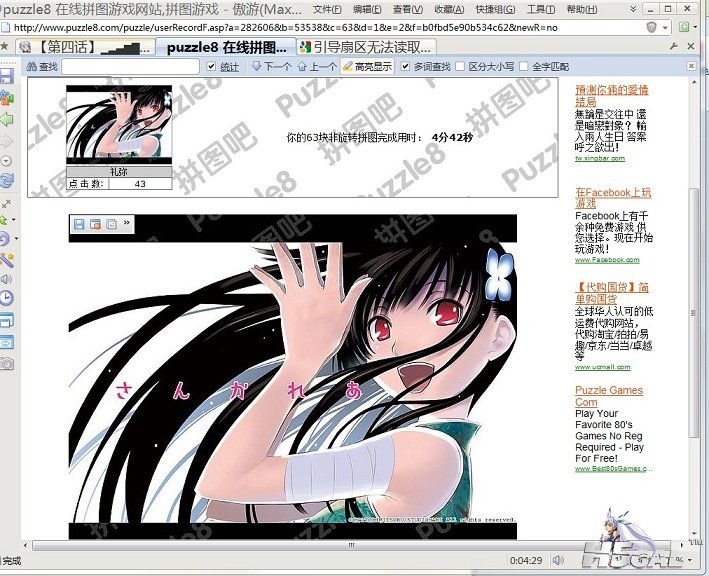Screen dimensions: 709x576
Task: Click 下一个 find next button
Action: tap(271, 67)
